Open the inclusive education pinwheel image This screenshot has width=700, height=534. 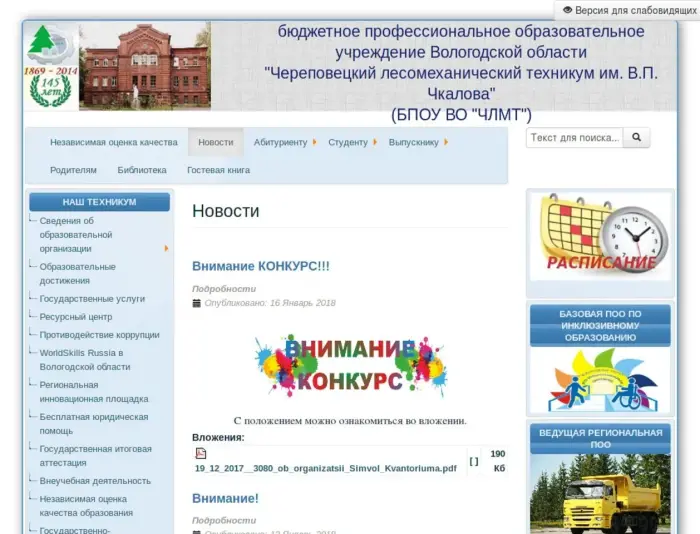[x=600, y=380]
